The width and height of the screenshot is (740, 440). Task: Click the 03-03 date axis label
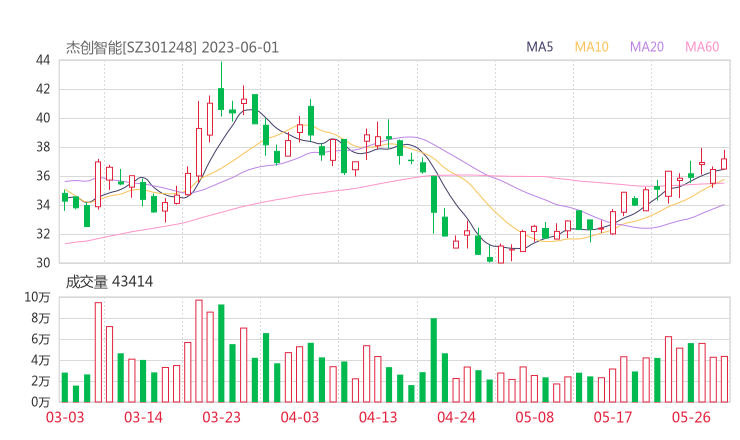65,417
